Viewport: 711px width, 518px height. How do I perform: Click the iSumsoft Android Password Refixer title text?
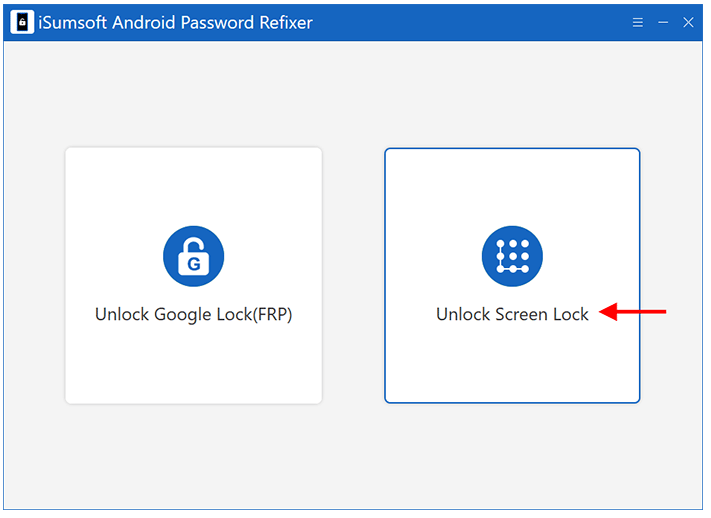point(175,22)
